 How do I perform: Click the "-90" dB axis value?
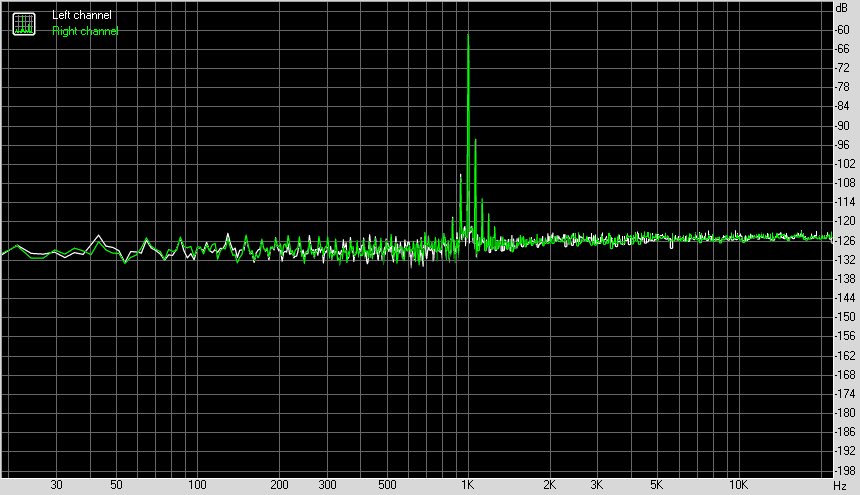[842, 126]
